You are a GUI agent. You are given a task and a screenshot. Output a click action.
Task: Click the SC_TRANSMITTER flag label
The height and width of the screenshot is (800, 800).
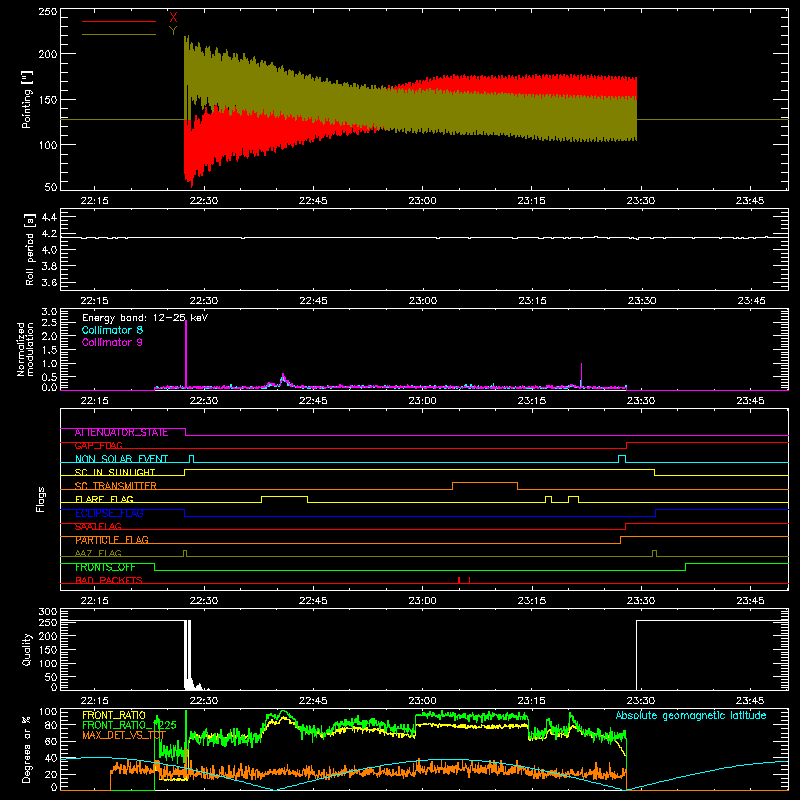click(116, 486)
